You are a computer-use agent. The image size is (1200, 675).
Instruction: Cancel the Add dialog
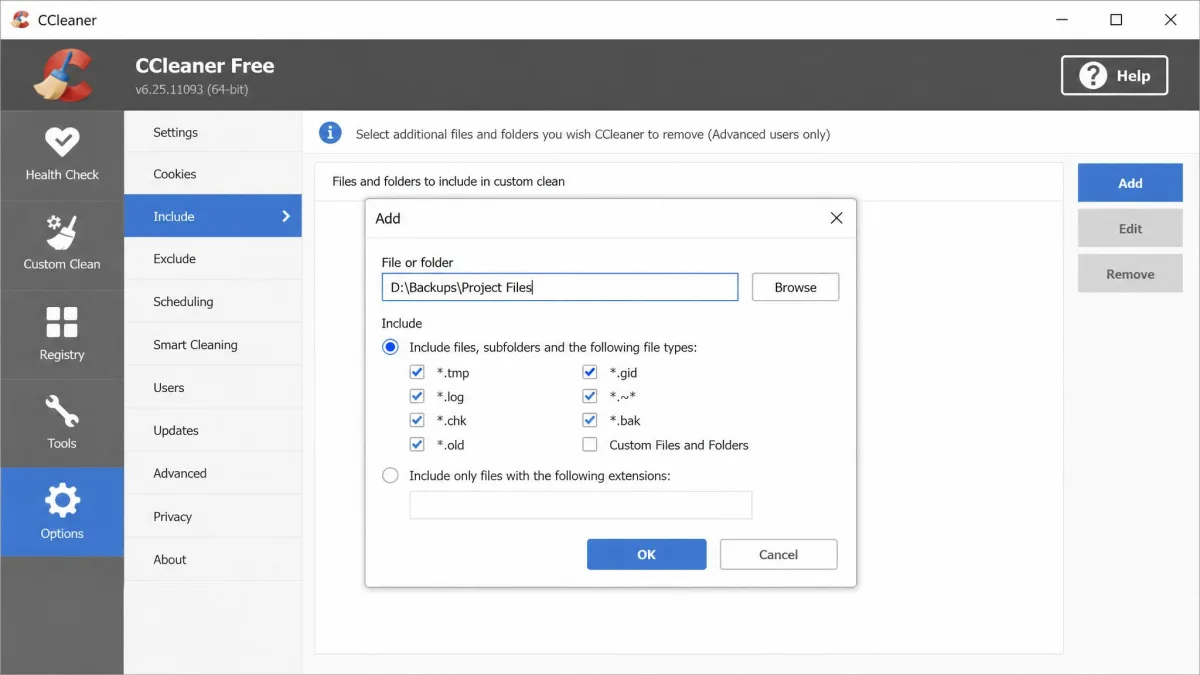778,554
